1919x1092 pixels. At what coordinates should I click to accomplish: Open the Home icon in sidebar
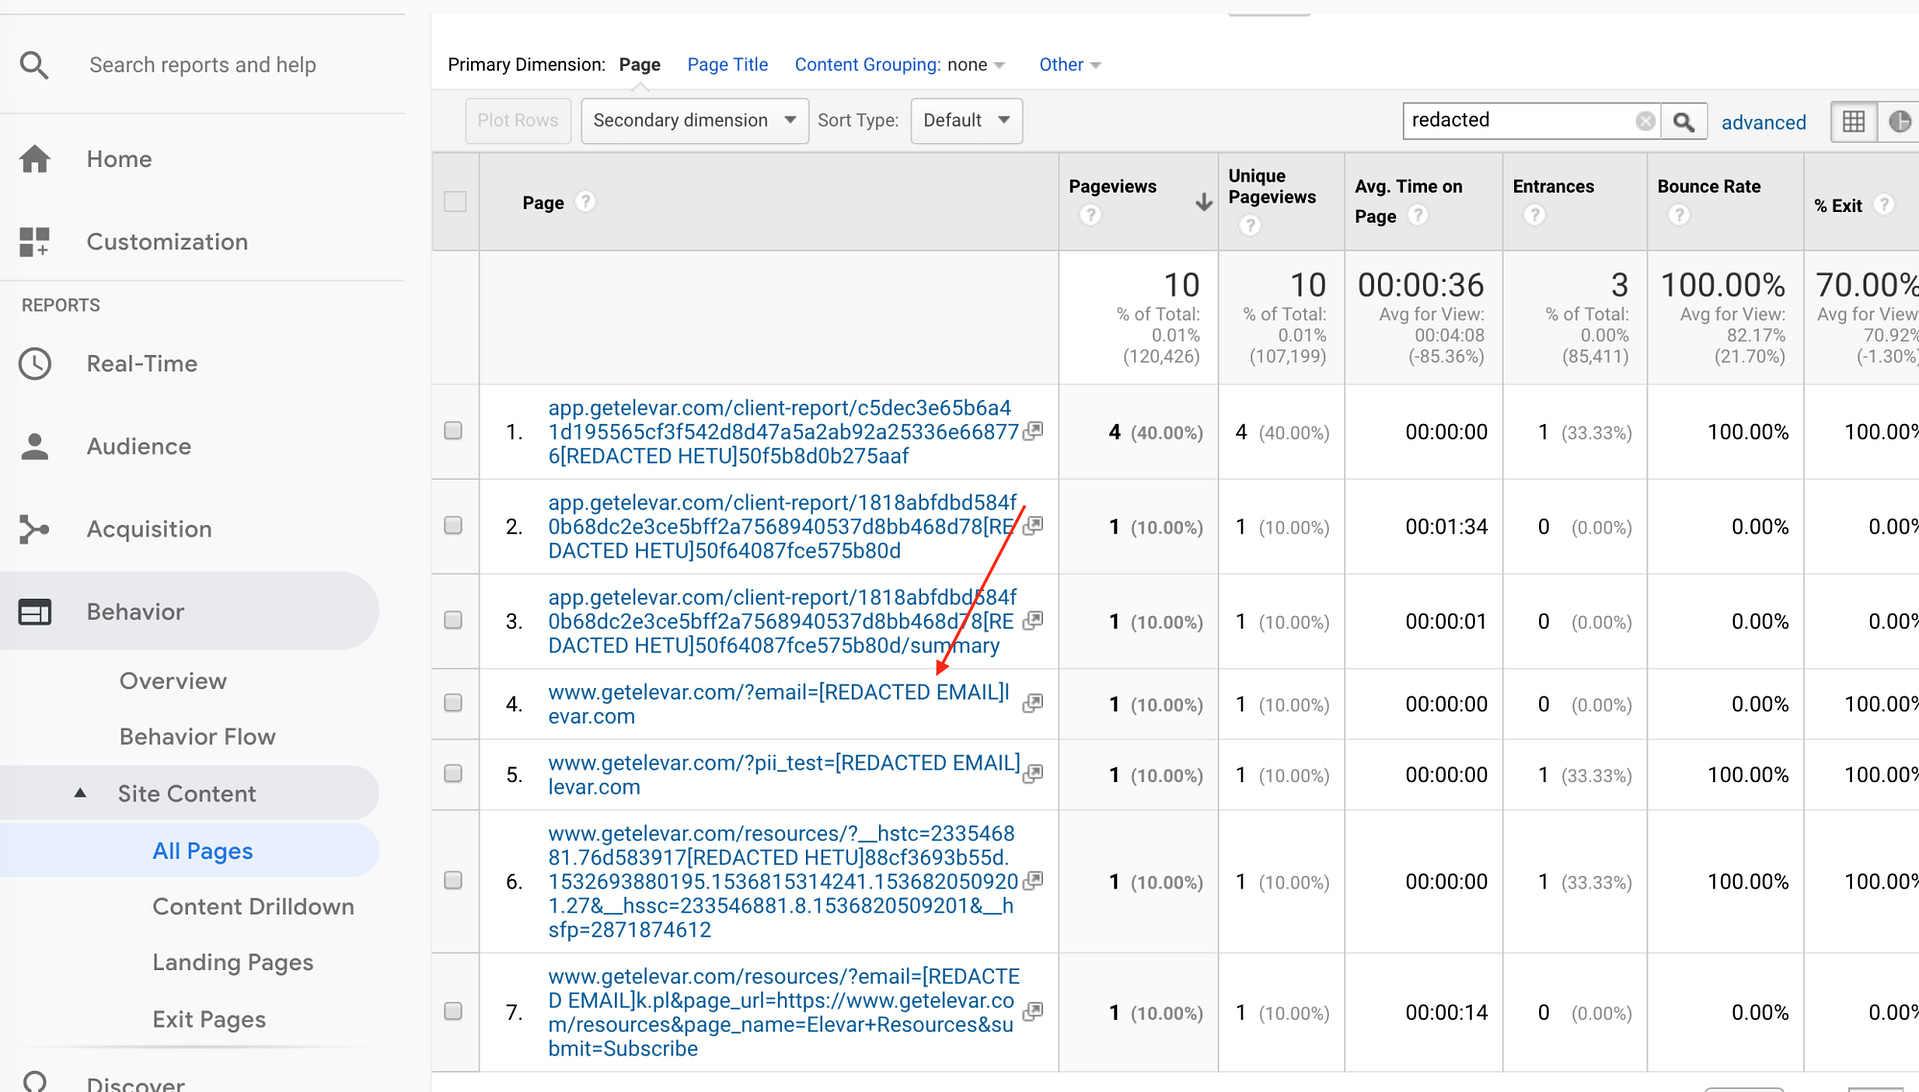(35, 159)
